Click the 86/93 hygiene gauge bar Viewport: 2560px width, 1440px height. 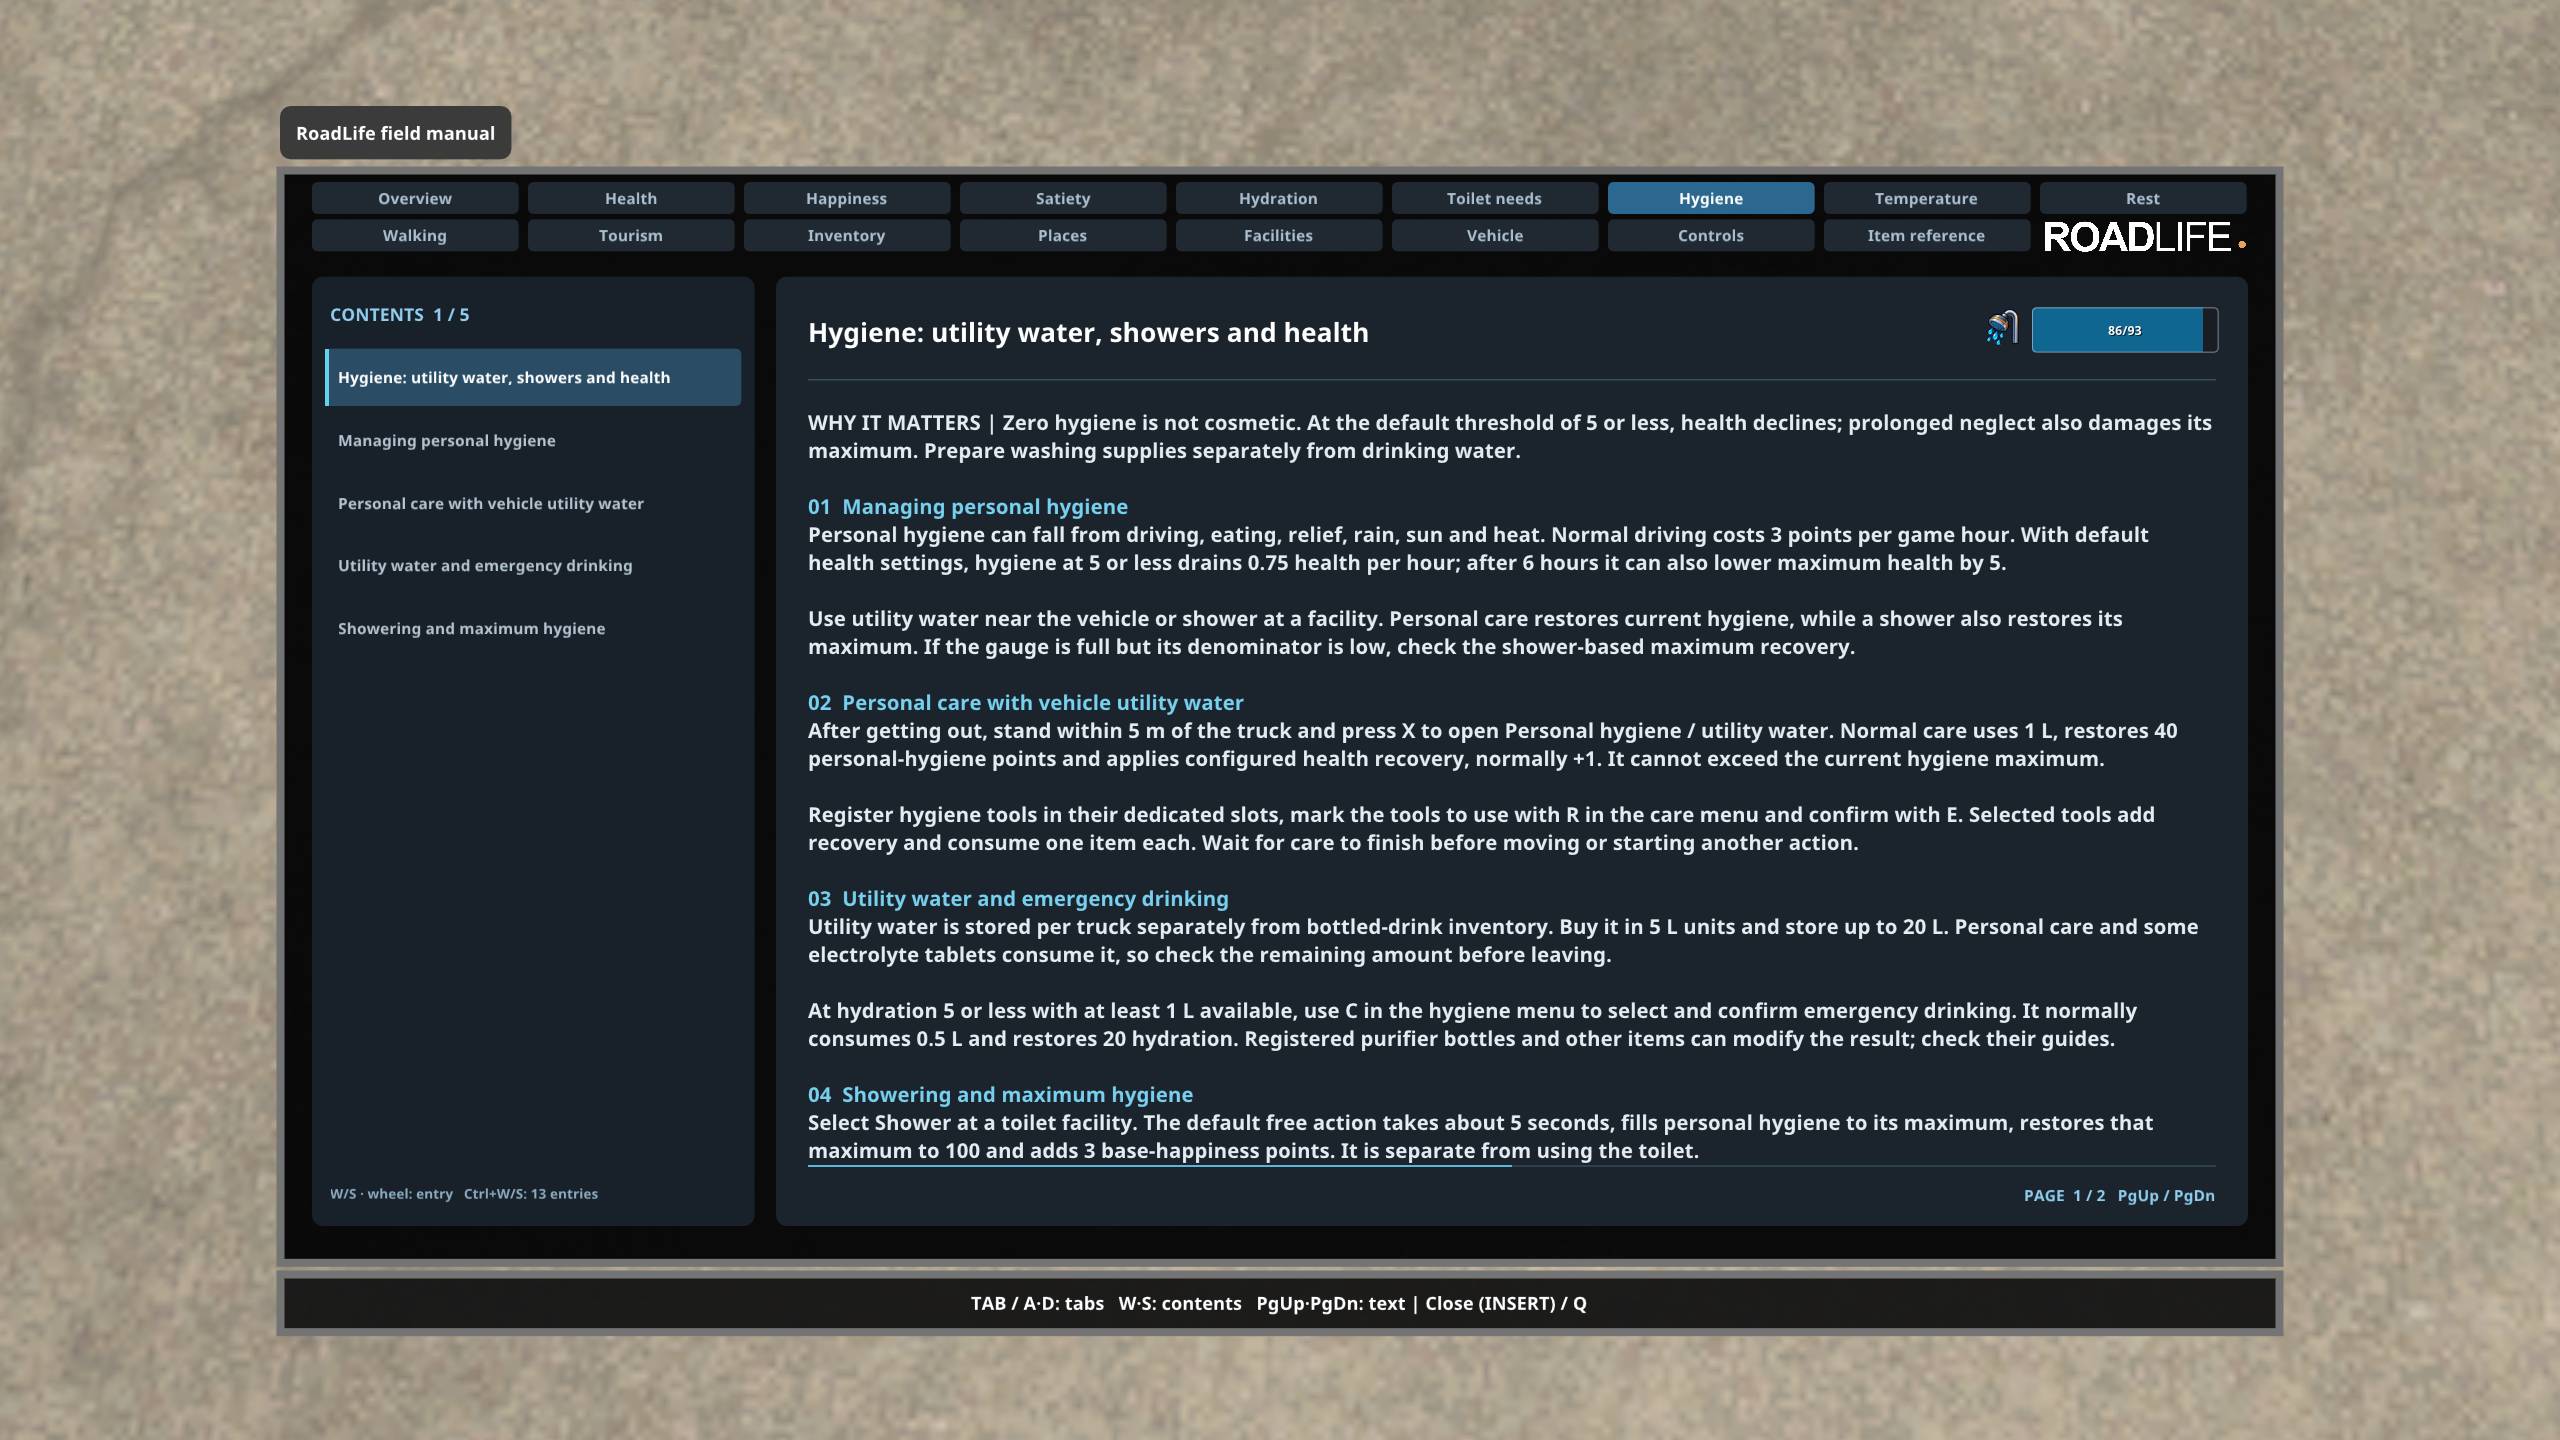tap(2124, 330)
